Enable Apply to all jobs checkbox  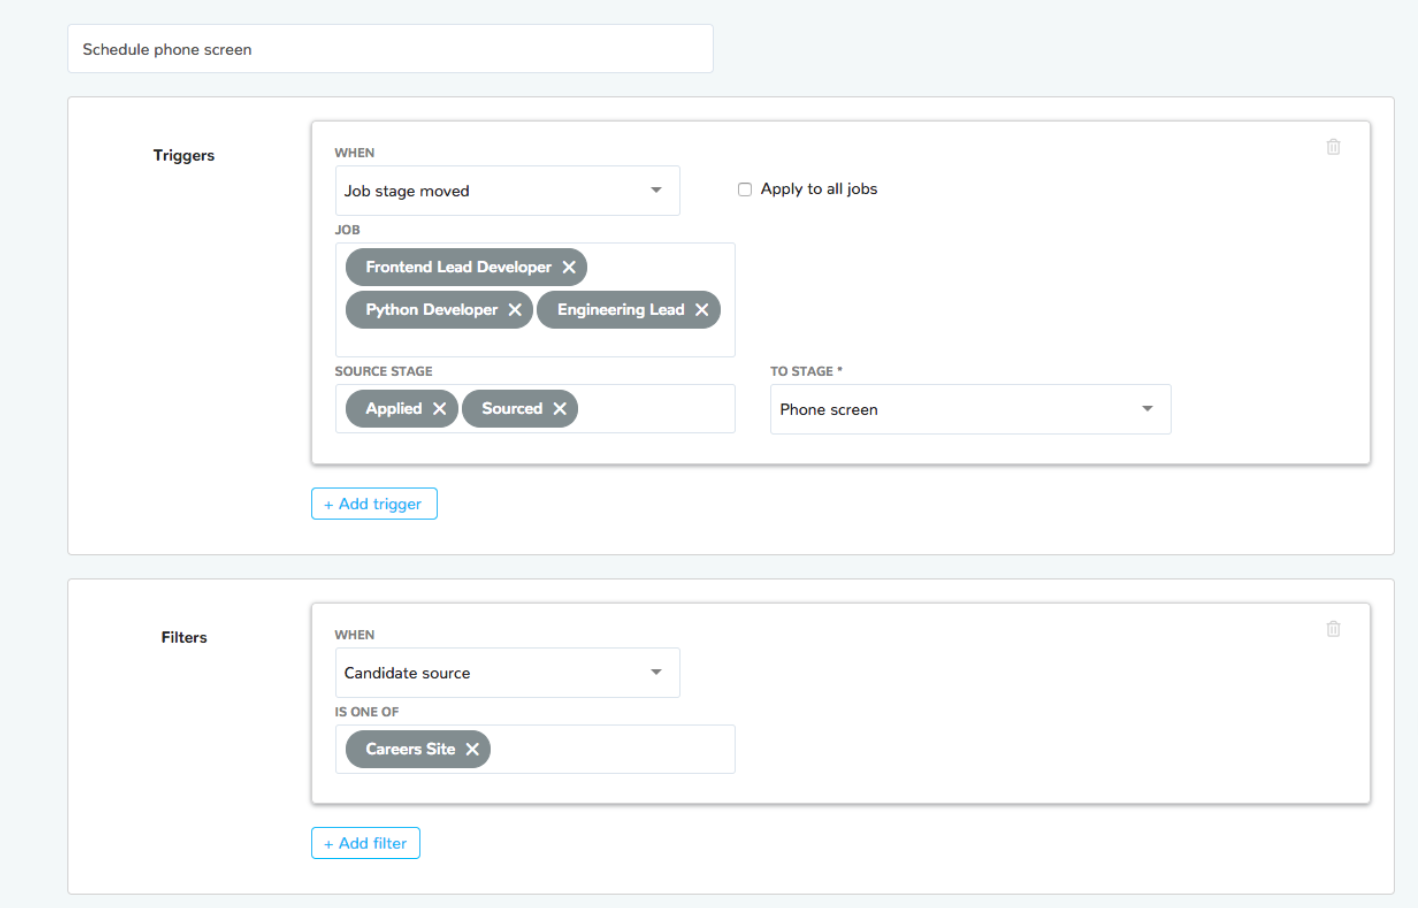coord(745,190)
